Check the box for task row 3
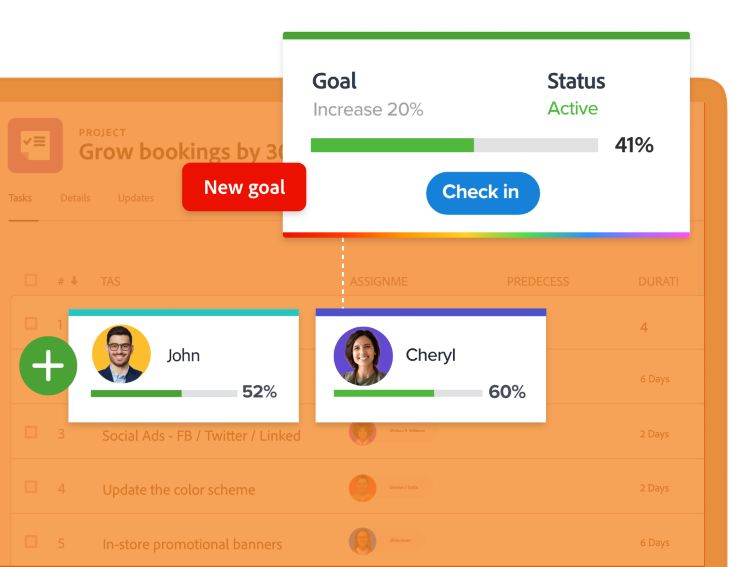Viewport: 756px width, 567px height. point(30,432)
